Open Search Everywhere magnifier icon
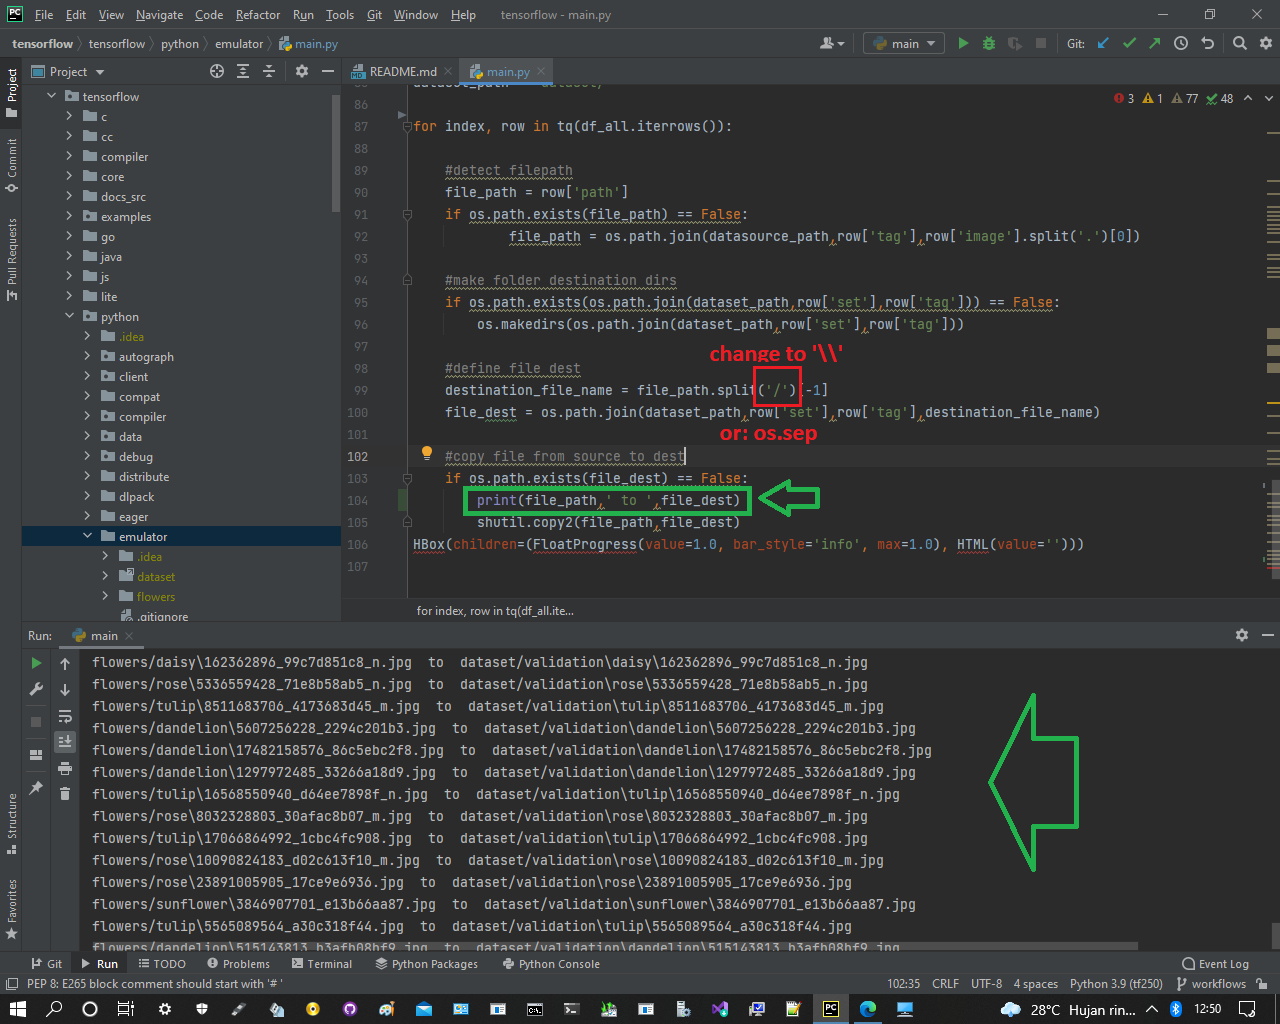The height and width of the screenshot is (1024, 1280). pos(1240,43)
